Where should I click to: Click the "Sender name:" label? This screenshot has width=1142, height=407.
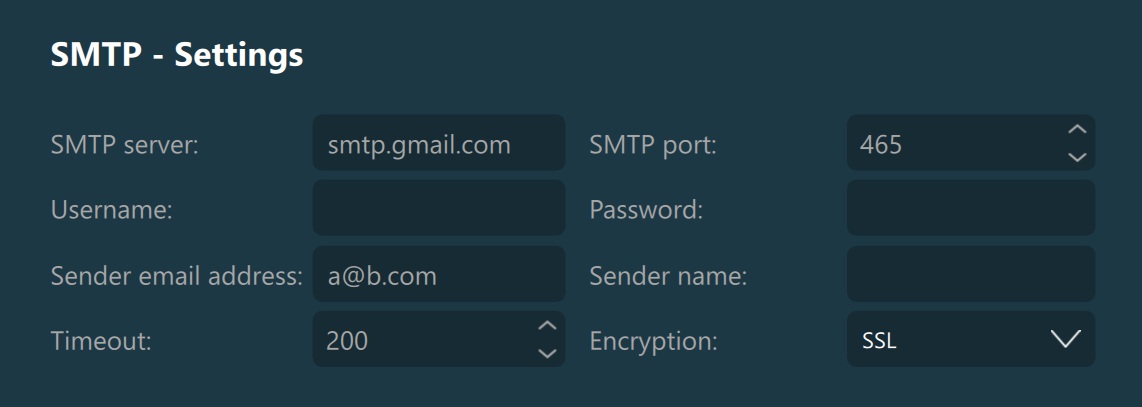668,276
